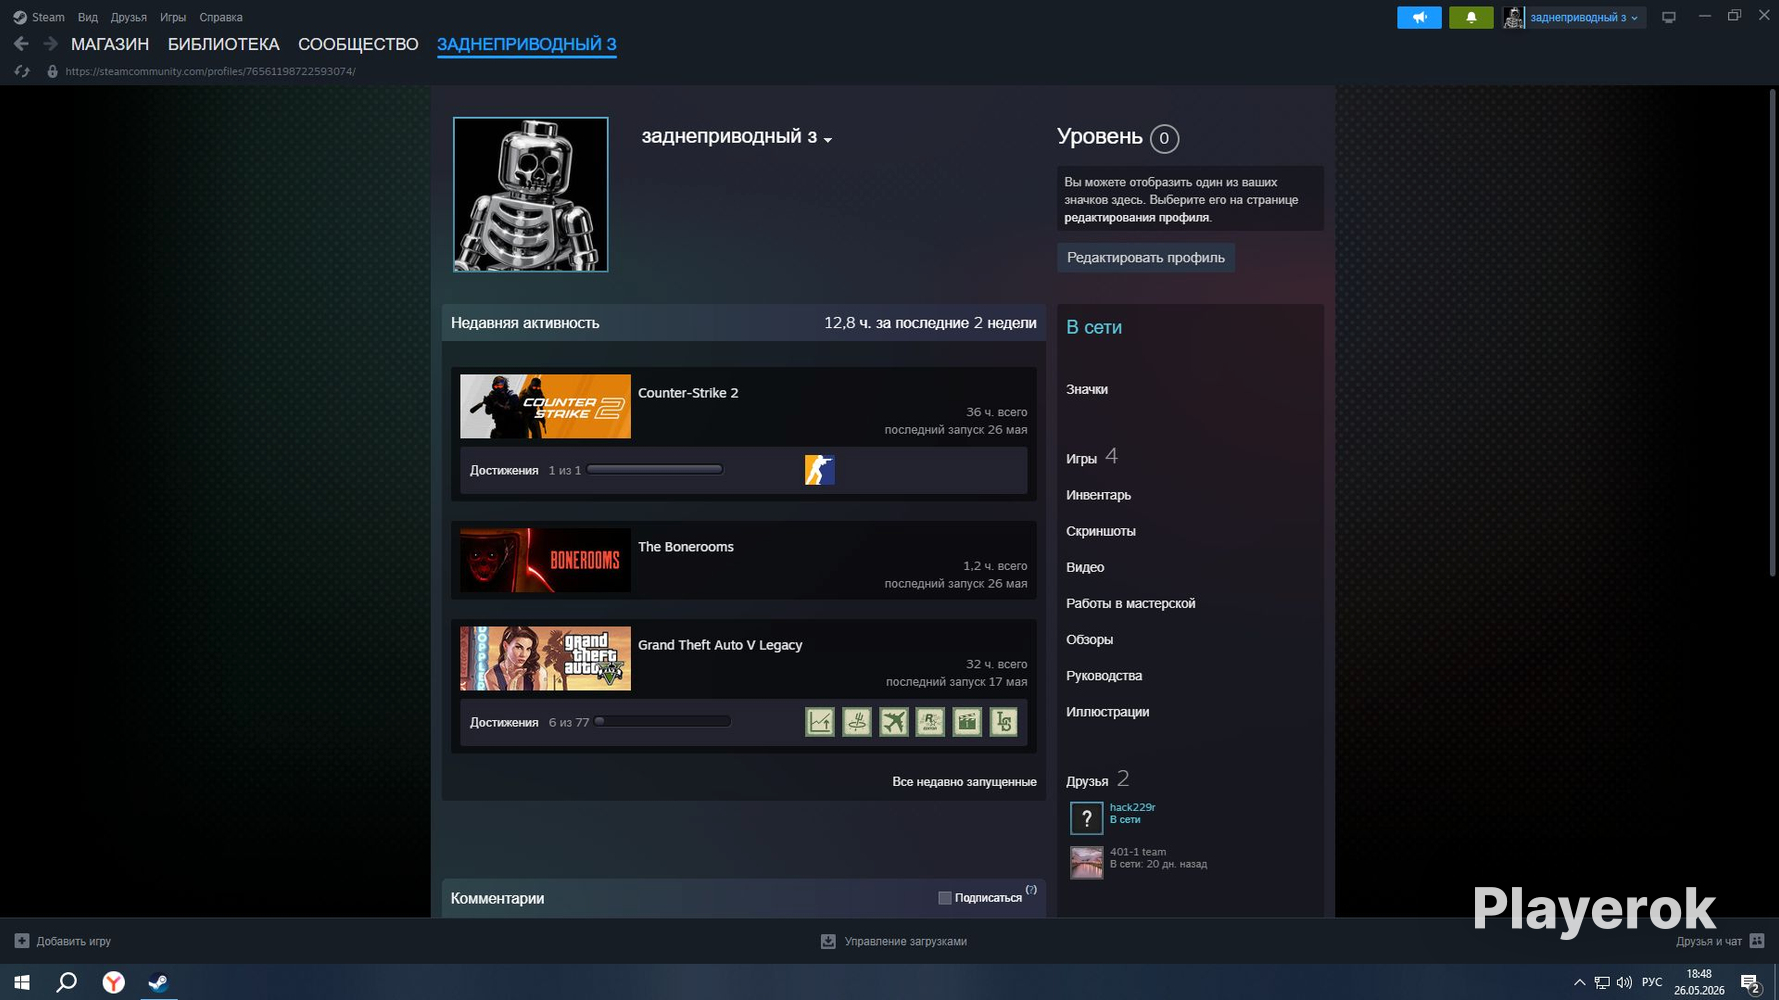
Task: Open Windows search in the taskbar
Action: point(67,982)
